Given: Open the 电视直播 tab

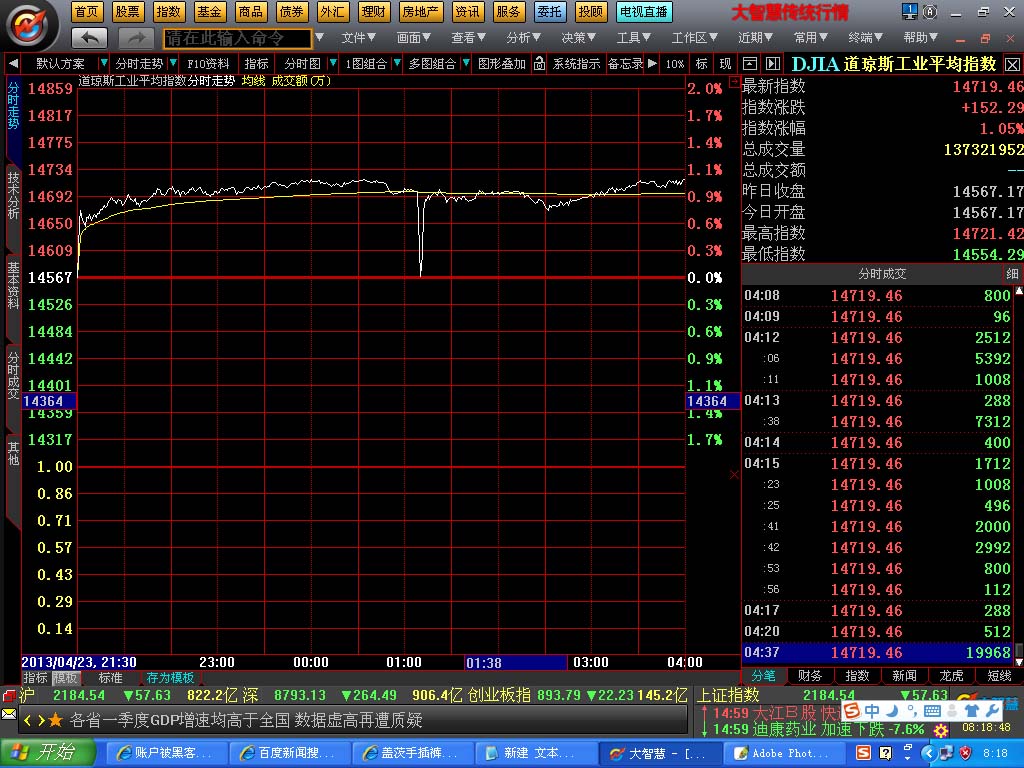Looking at the screenshot, I should click(643, 12).
